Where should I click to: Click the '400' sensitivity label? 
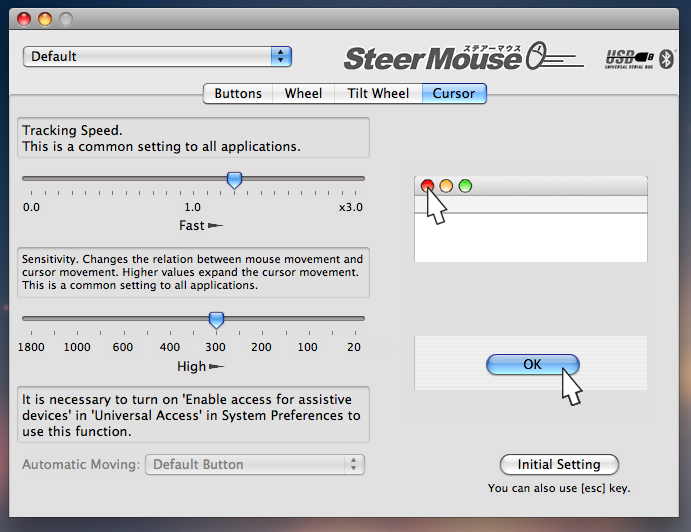(x=170, y=347)
